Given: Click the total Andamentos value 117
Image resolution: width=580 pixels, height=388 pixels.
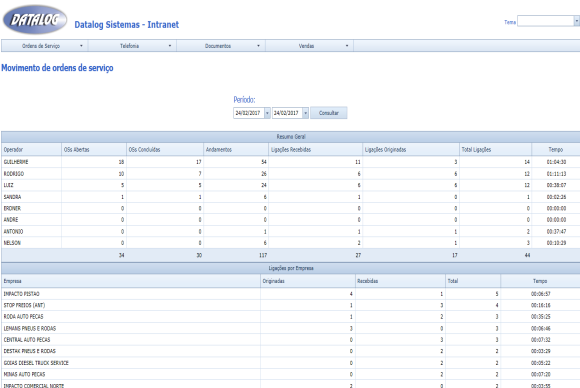Looking at the screenshot, I should (263, 255).
